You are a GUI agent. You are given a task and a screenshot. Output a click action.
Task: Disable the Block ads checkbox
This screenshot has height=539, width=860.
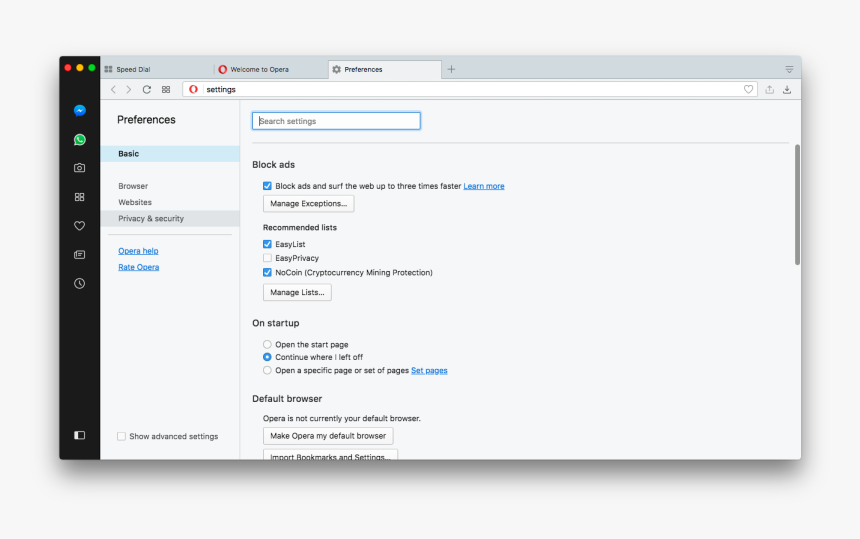(267, 186)
